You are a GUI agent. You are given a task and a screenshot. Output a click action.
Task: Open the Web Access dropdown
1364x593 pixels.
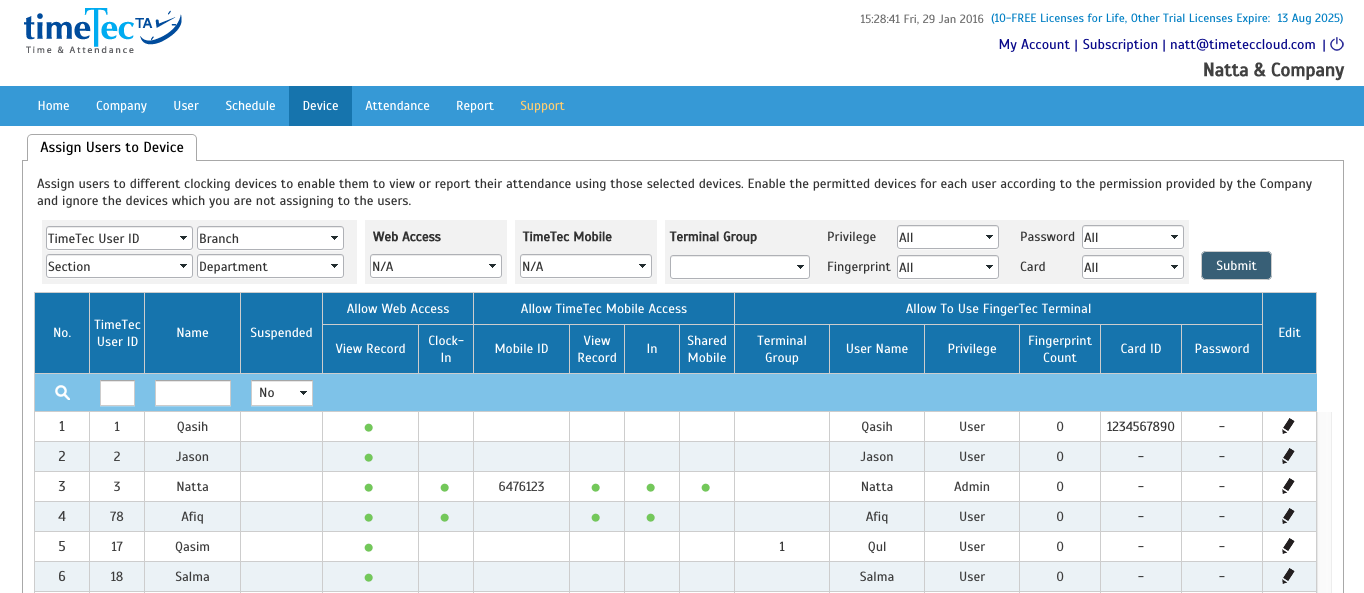pyautogui.click(x=435, y=266)
